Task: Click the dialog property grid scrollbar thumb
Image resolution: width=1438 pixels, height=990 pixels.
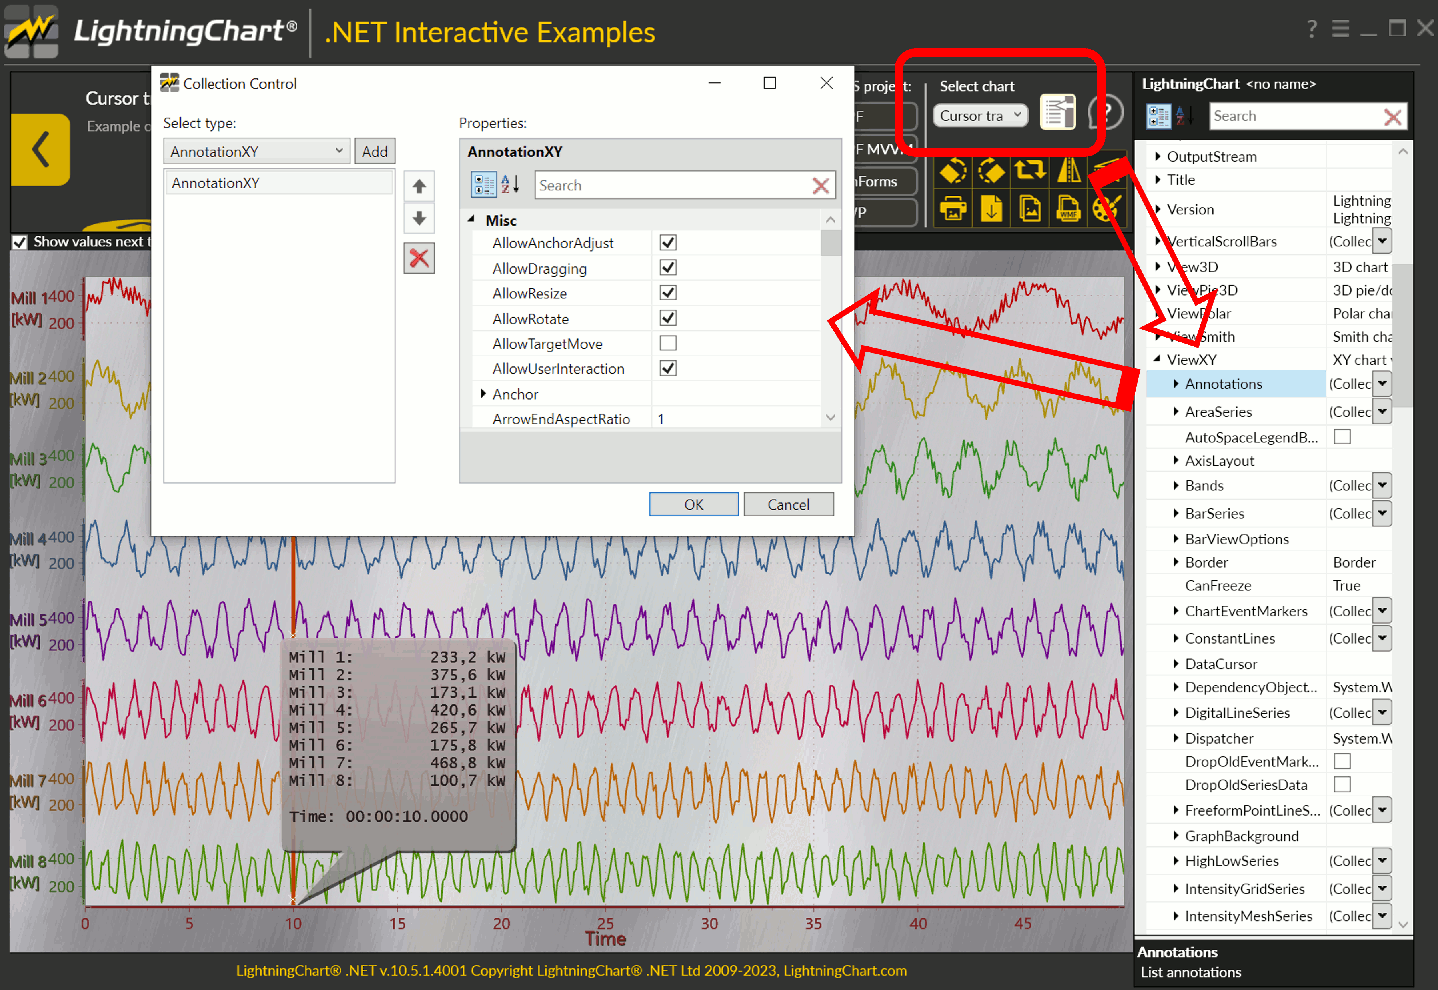Action: click(x=830, y=243)
